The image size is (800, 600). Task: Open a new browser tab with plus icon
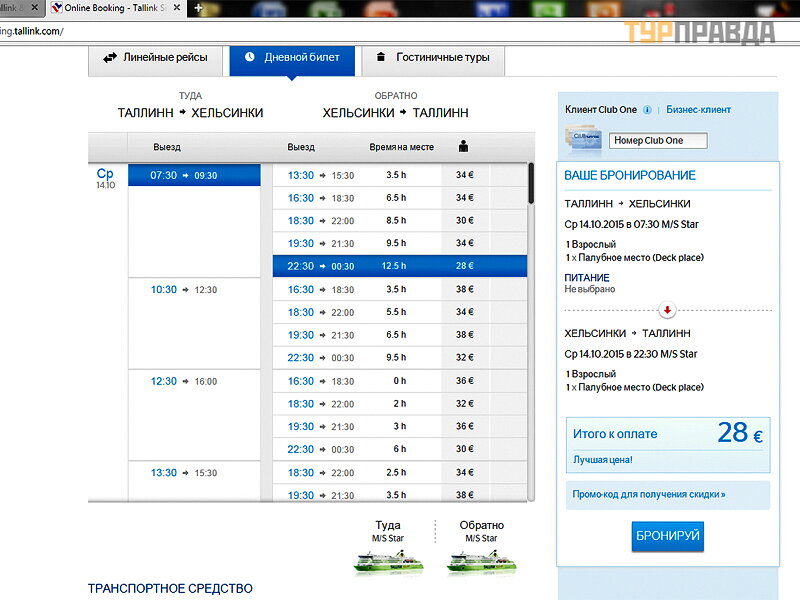[198, 8]
